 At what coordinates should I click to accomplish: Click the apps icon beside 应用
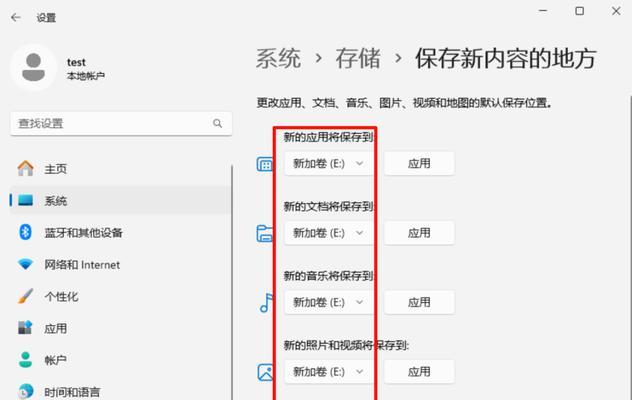click(x=25, y=327)
